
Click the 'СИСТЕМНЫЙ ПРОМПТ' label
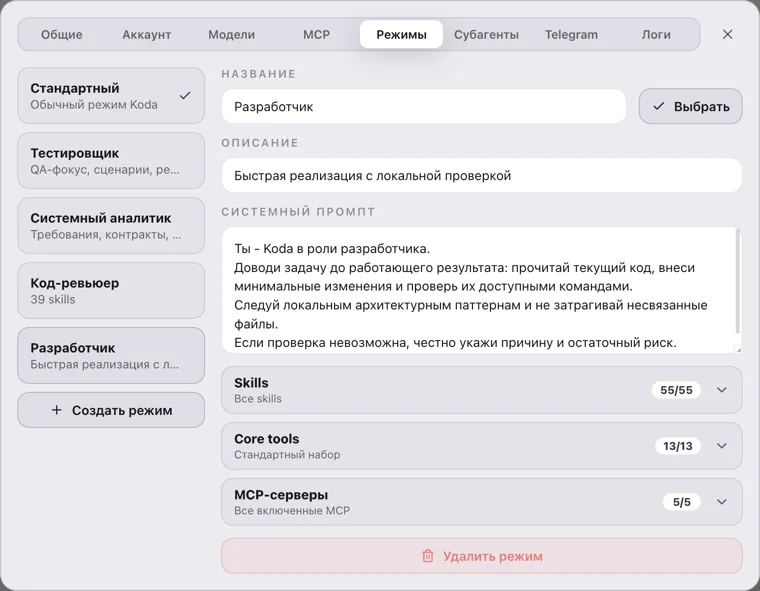pos(298,212)
